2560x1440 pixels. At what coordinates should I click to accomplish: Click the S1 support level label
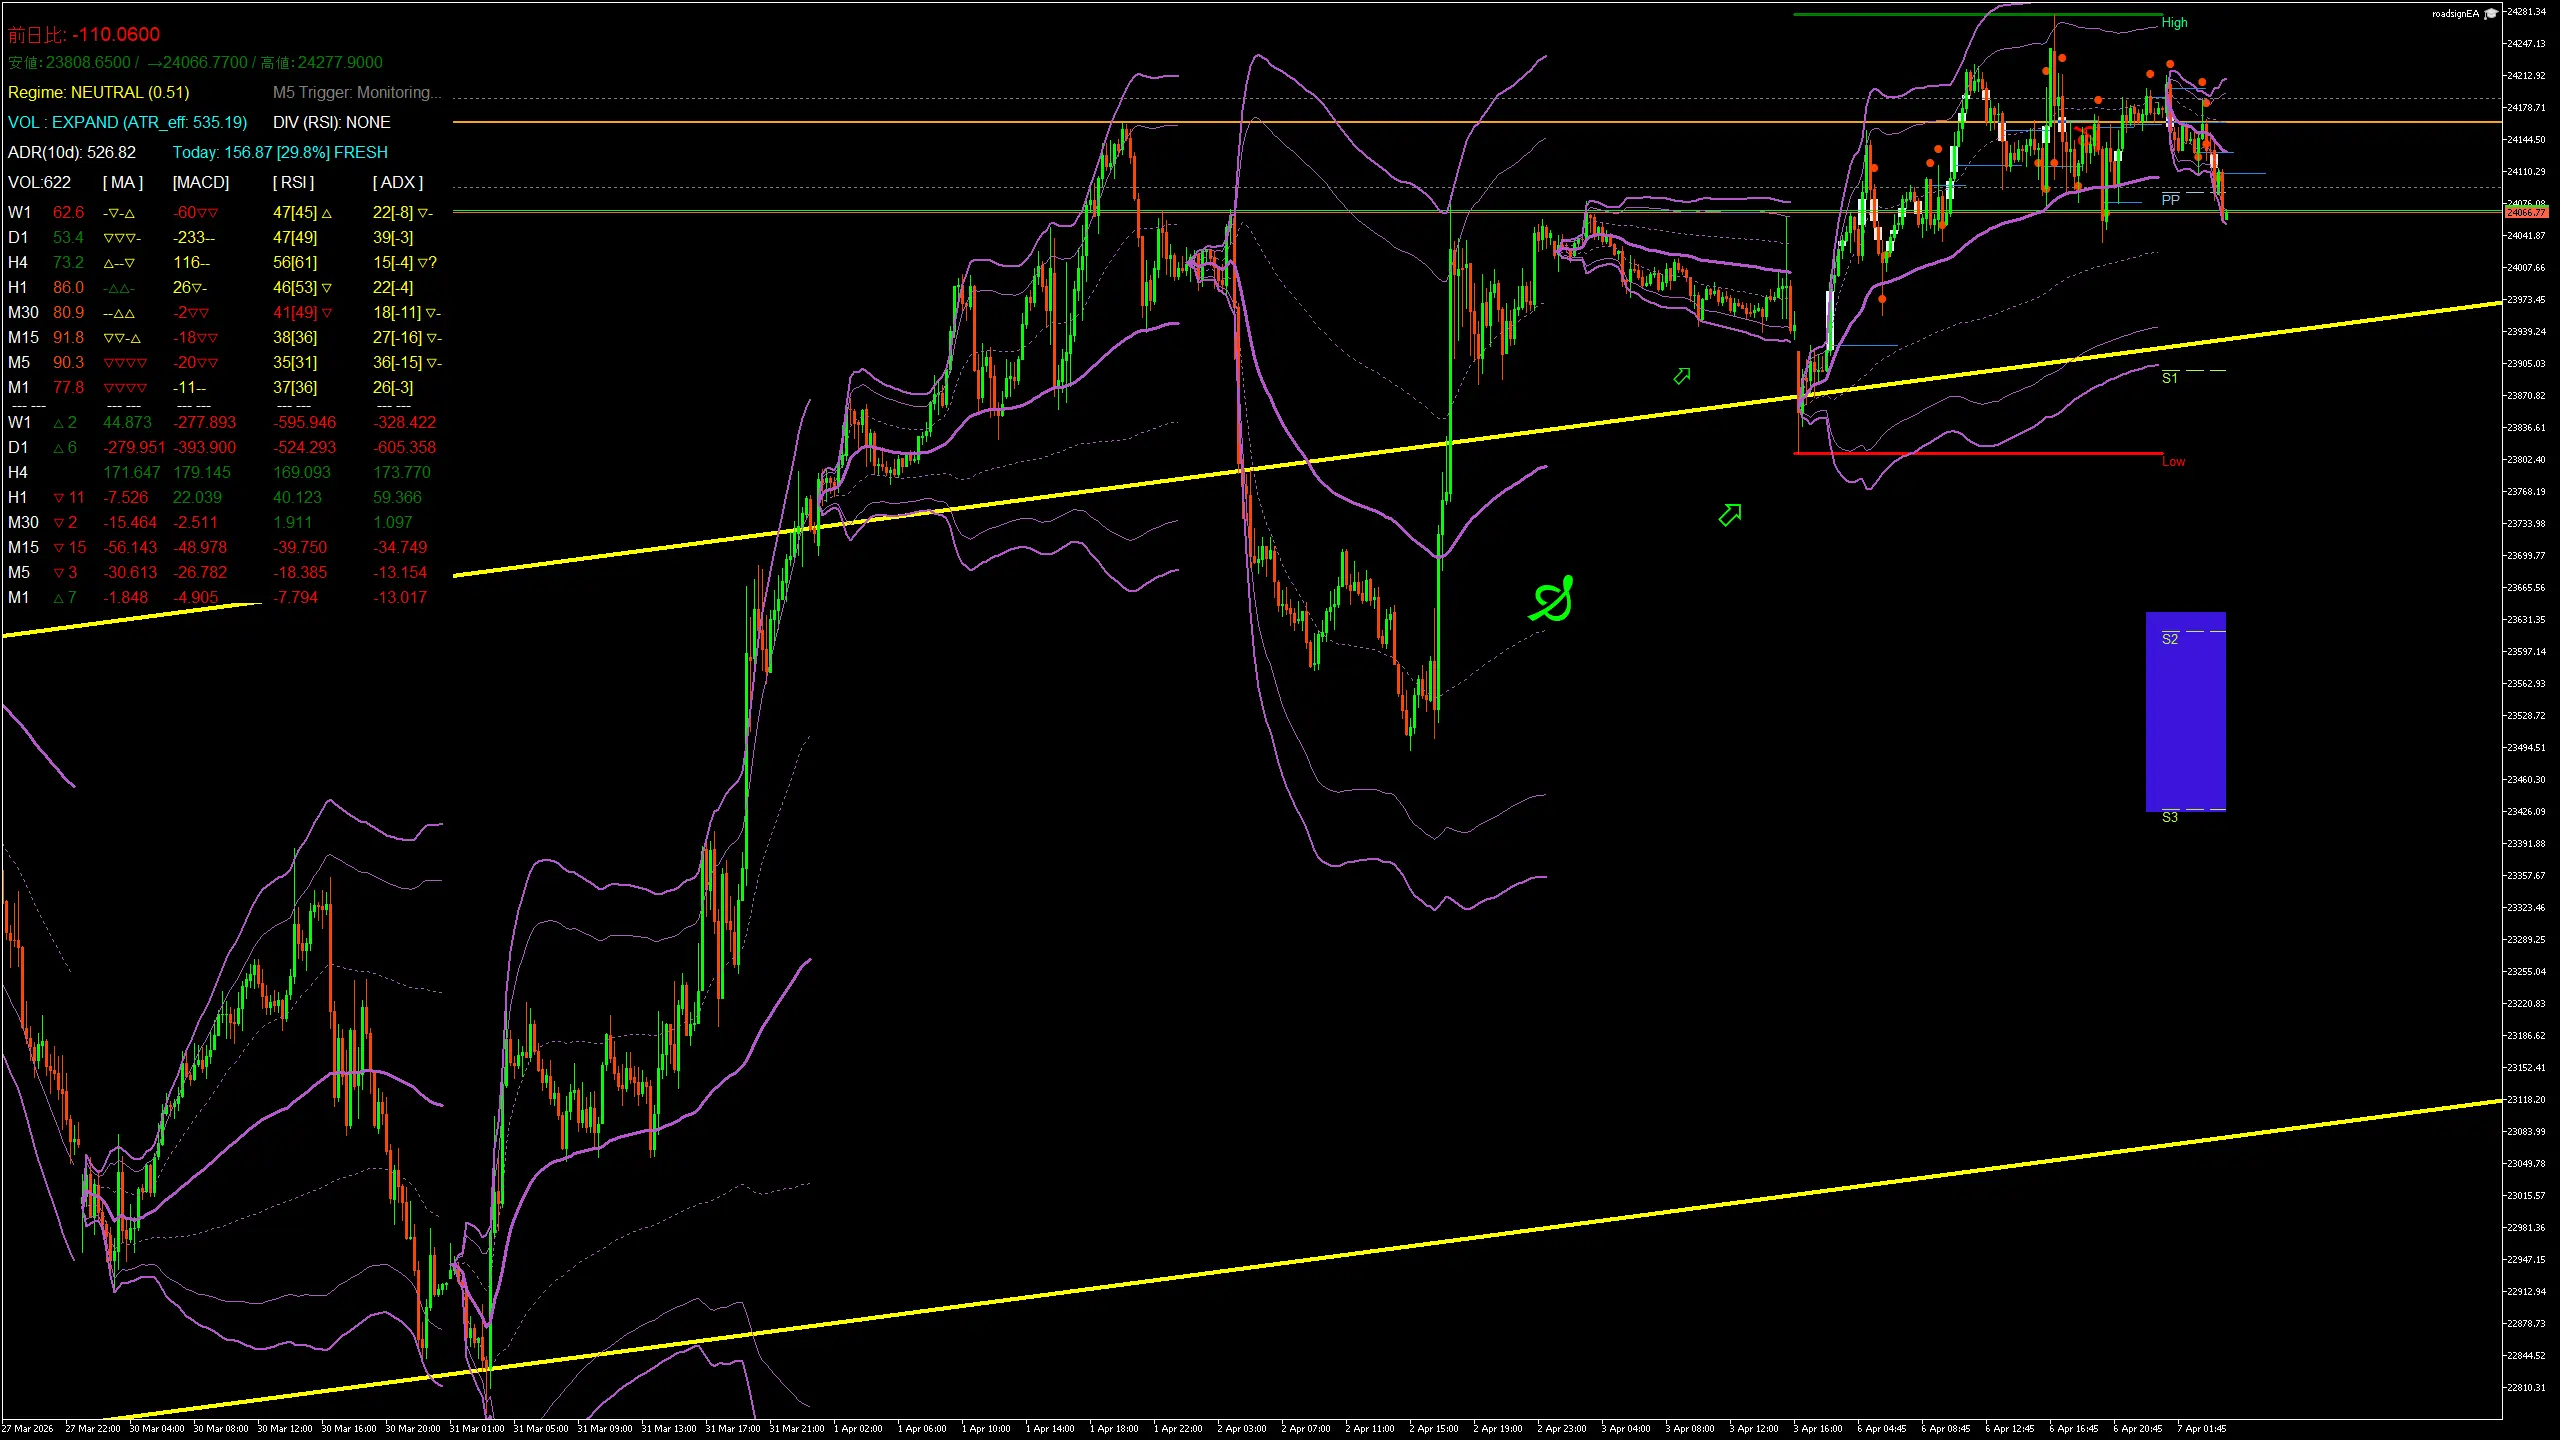click(2169, 378)
